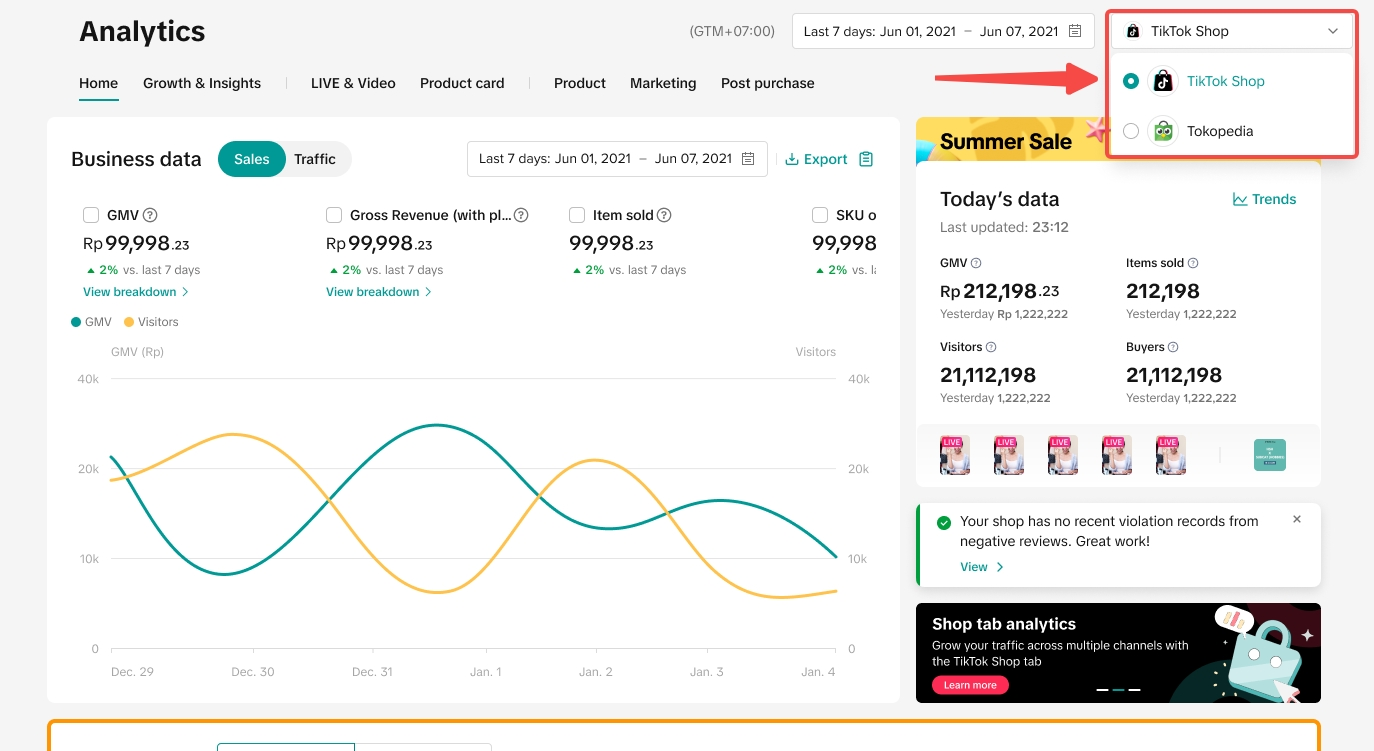Open the Trends link in Today's data
Viewport: 1374px width, 751px height.
point(1264,199)
